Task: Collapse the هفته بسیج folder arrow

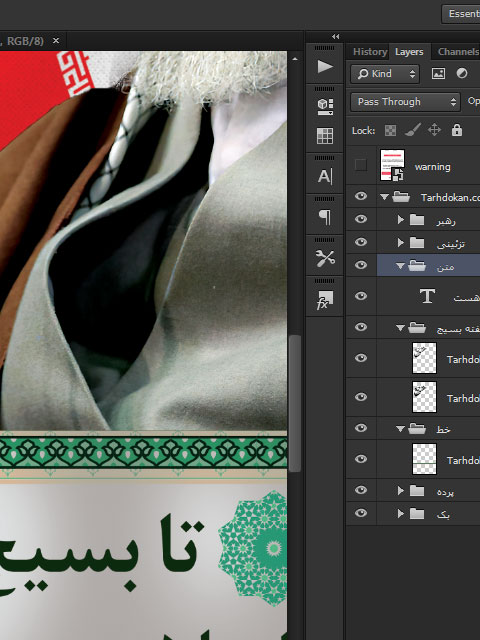Action: click(x=400, y=328)
